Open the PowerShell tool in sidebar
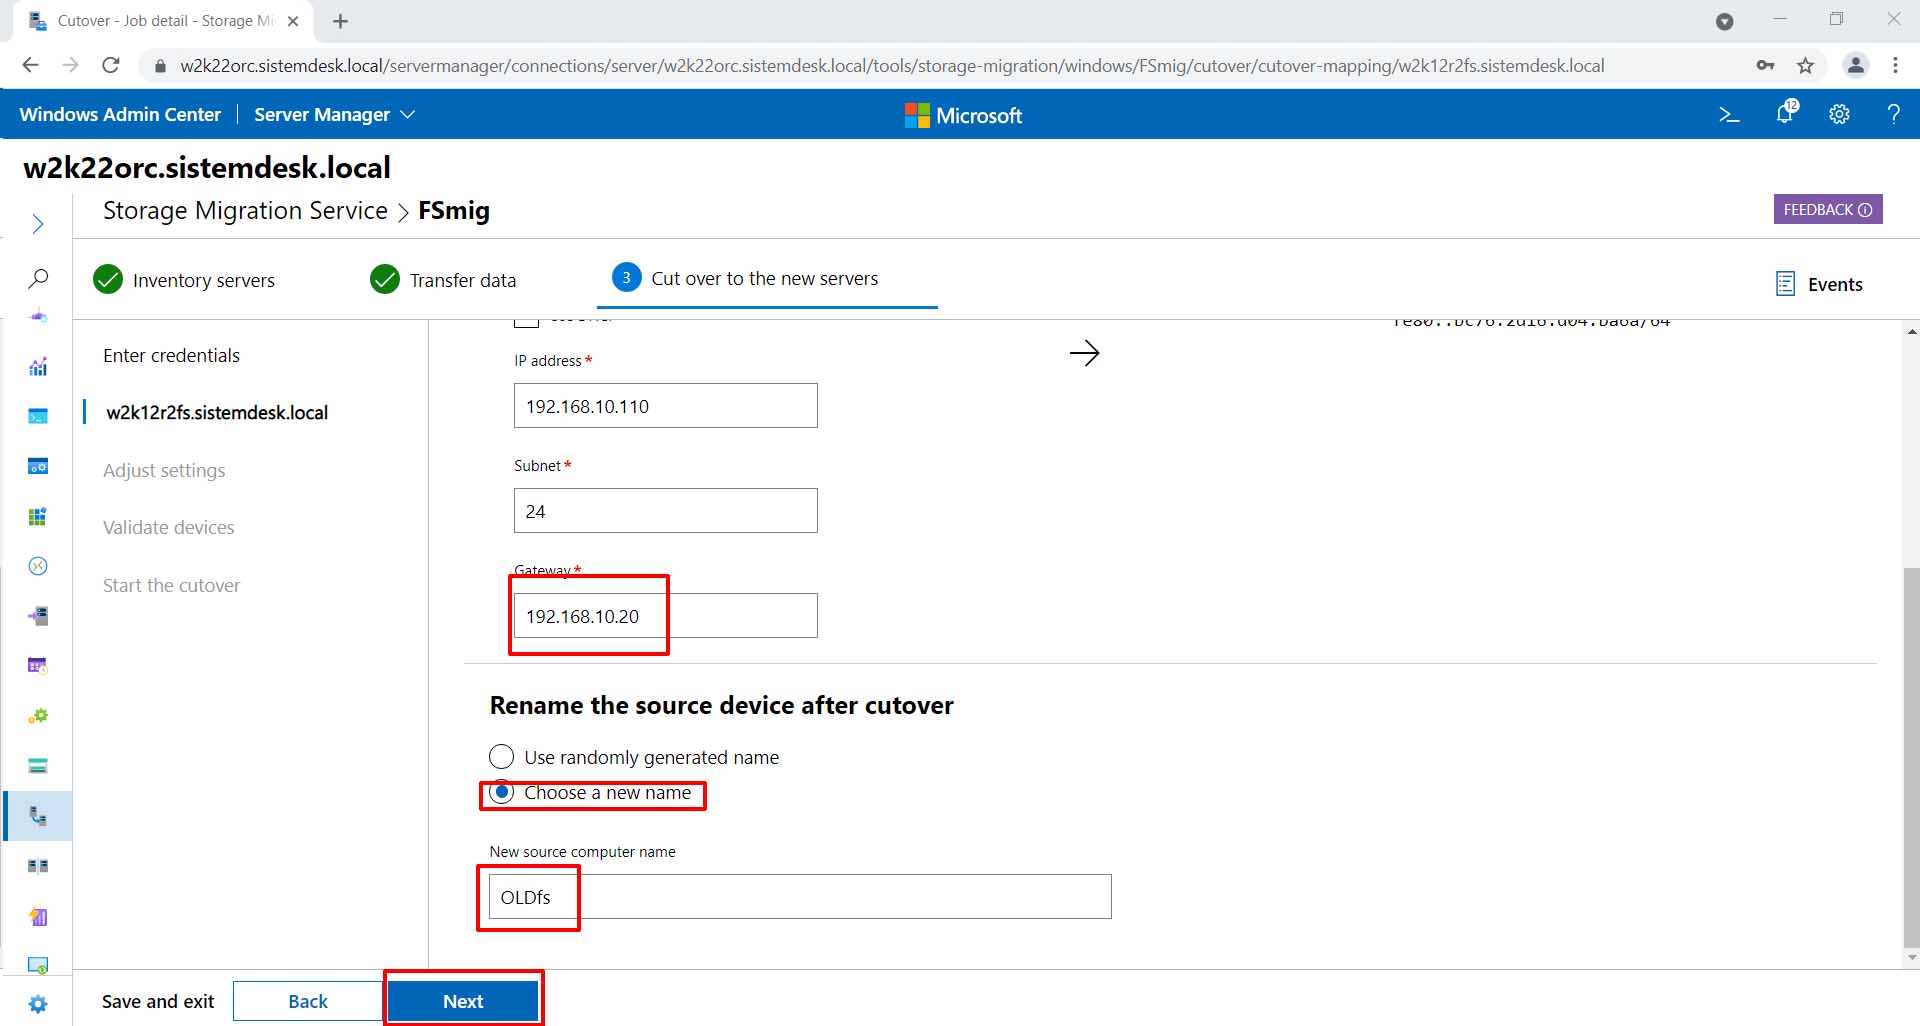 [38, 416]
